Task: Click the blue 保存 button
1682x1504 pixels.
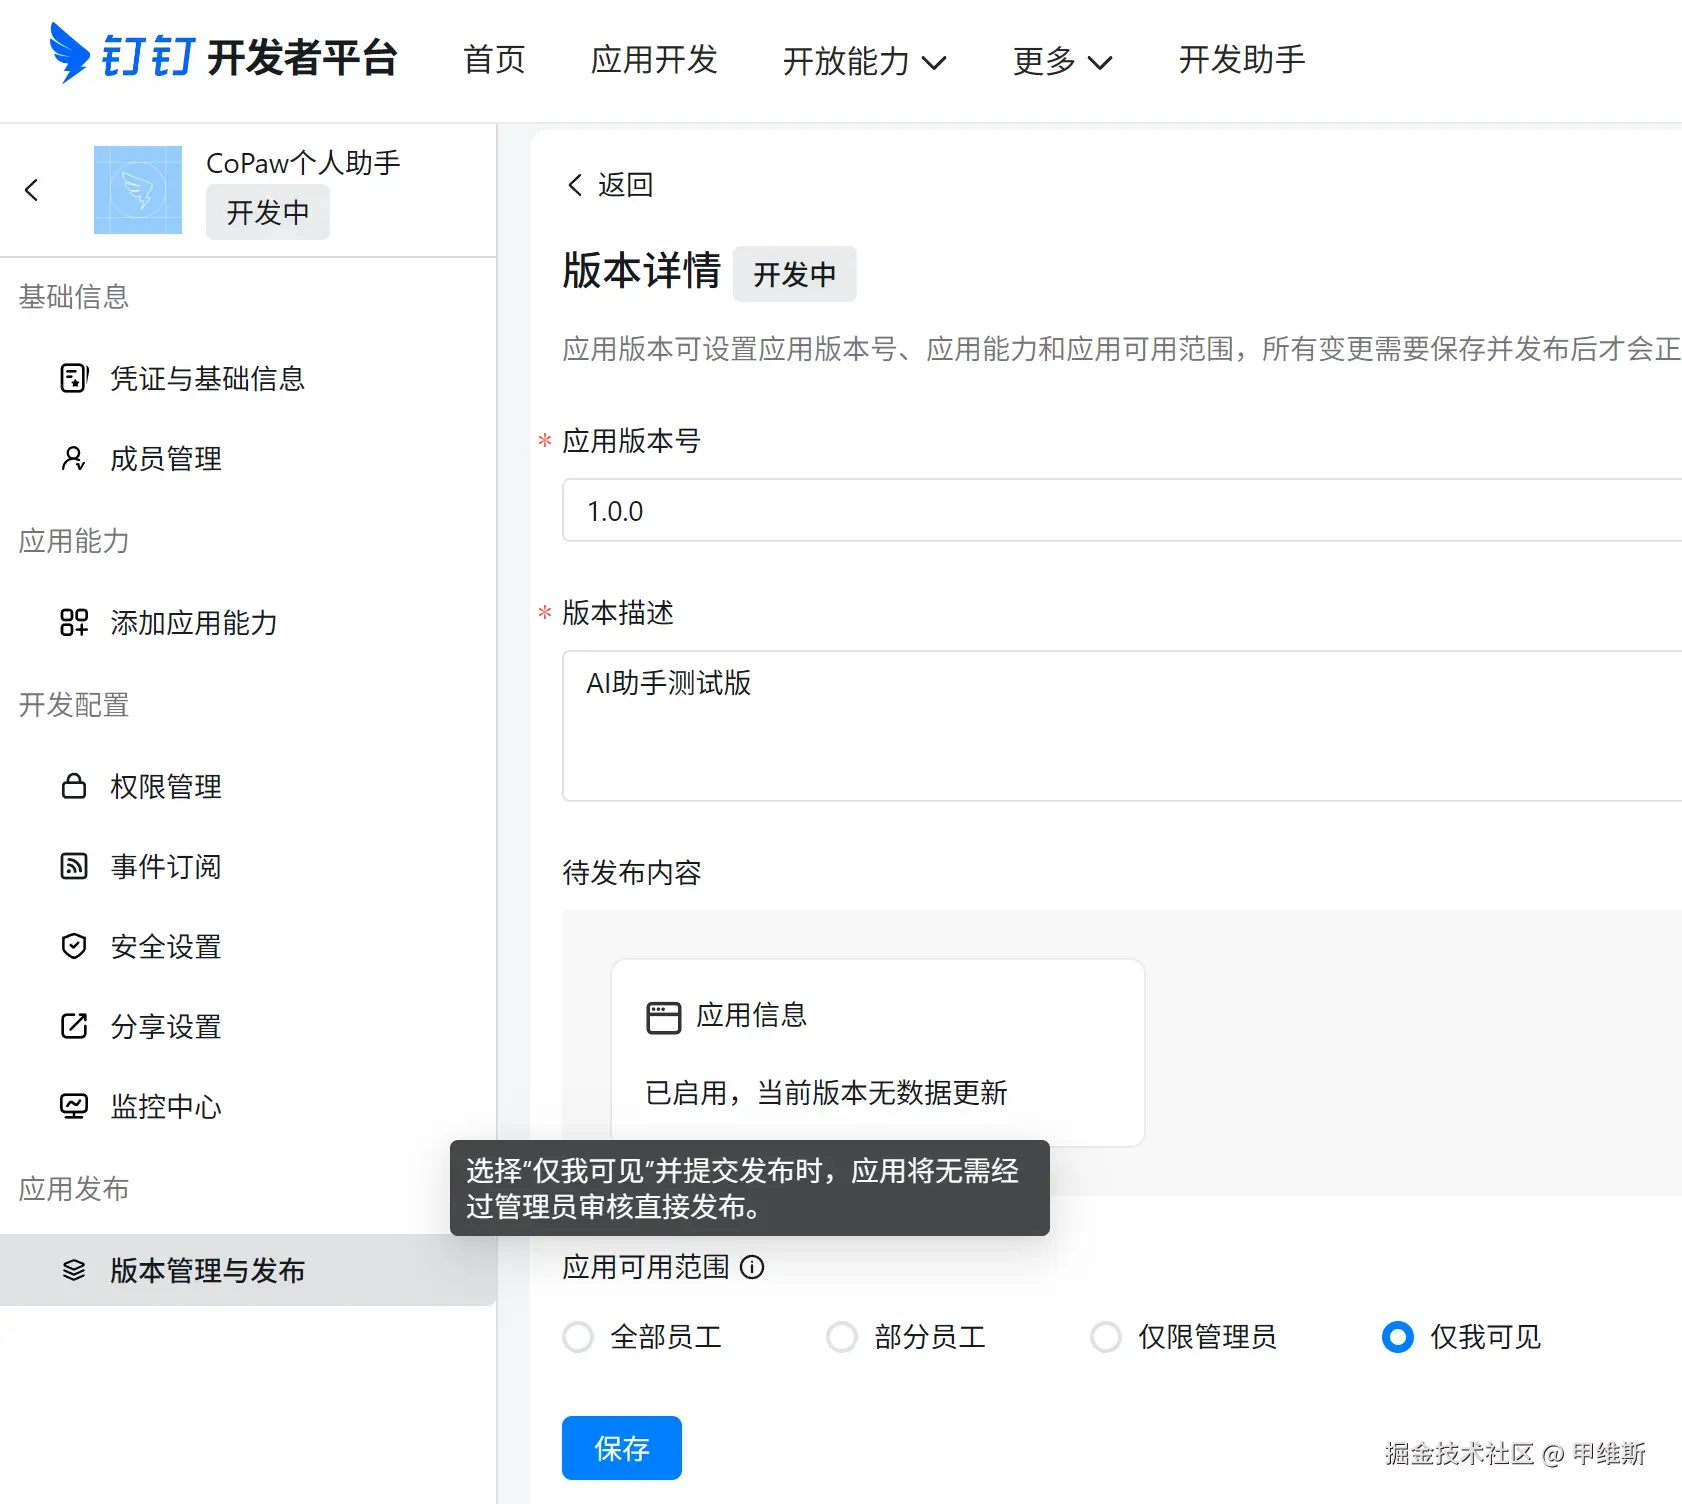Action: [x=622, y=1448]
